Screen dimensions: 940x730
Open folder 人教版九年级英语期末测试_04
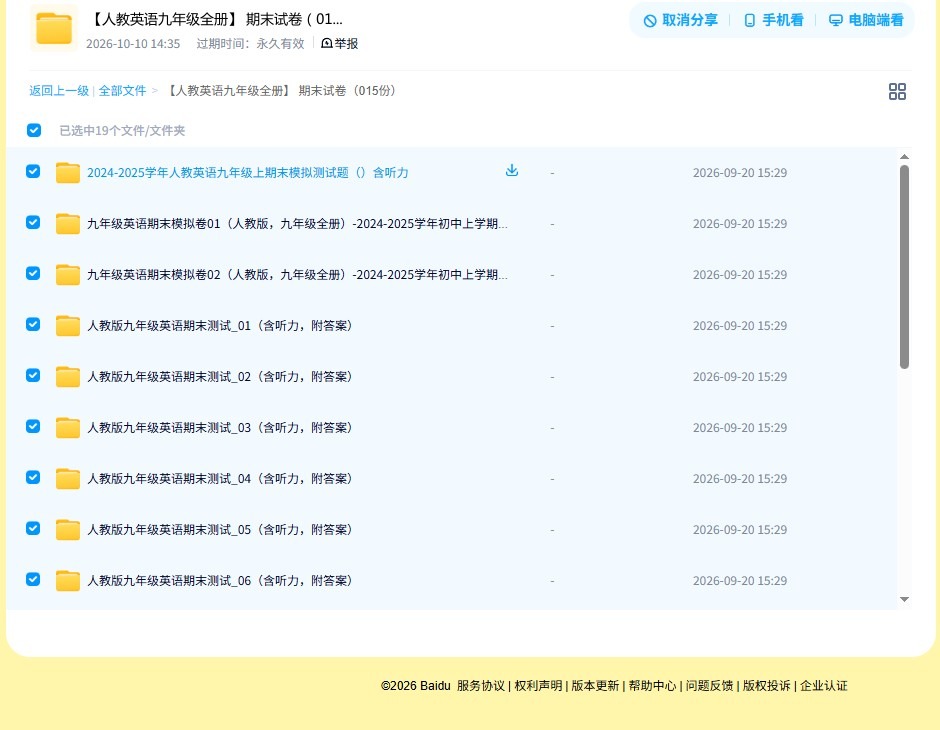219,478
